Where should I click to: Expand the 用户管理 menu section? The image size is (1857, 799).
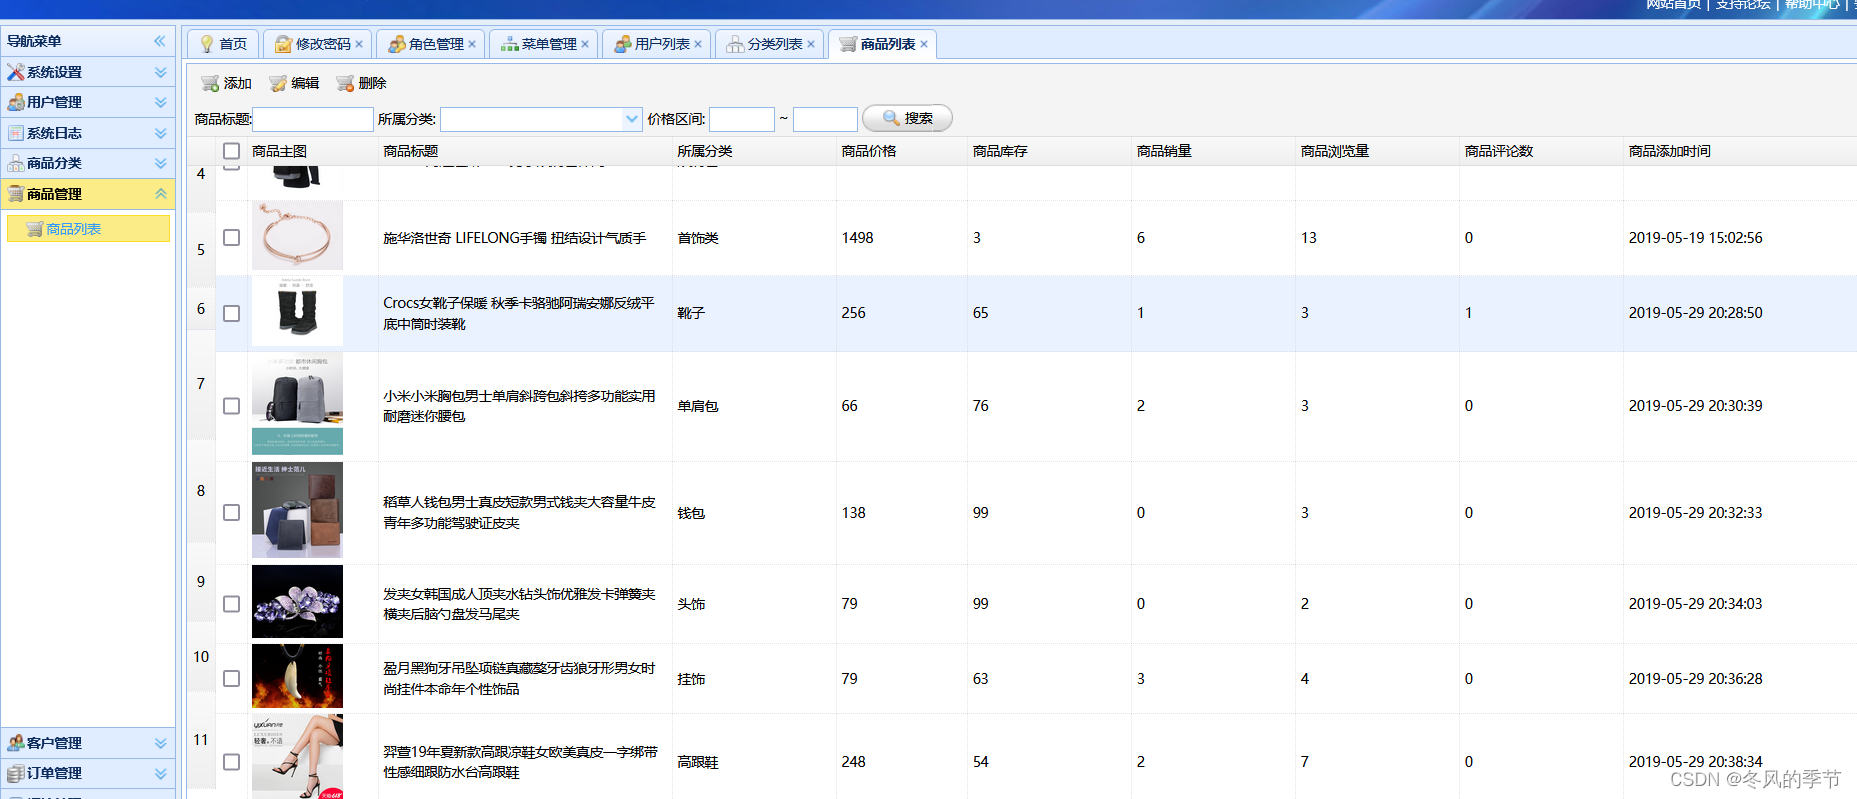[160, 102]
